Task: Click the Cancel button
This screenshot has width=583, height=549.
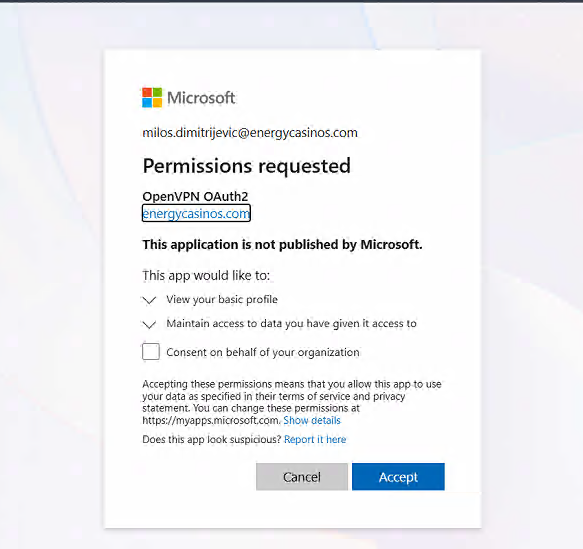Action: coord(302,477)
